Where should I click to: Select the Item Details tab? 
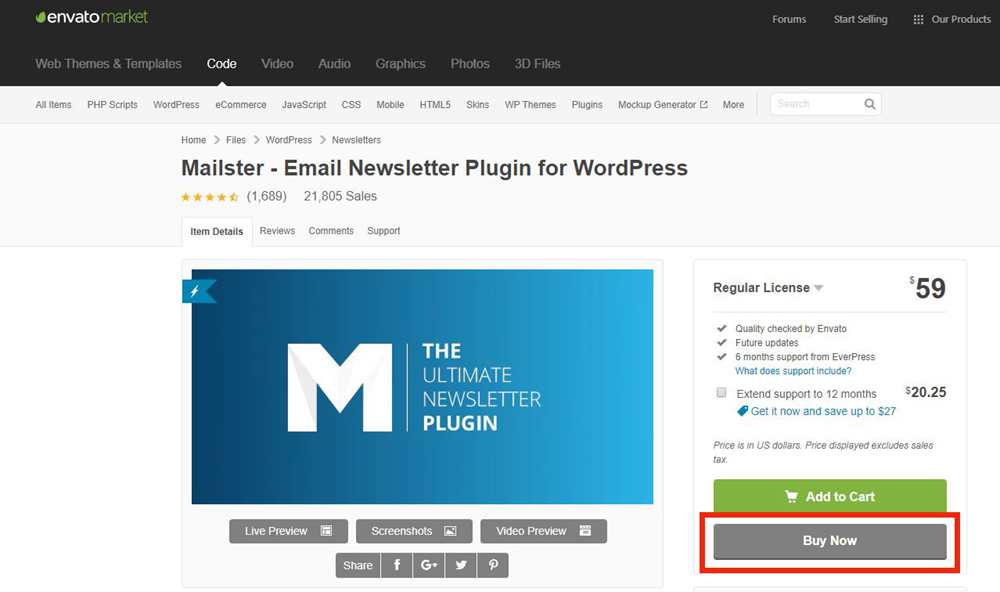click(x=217, y=232)
